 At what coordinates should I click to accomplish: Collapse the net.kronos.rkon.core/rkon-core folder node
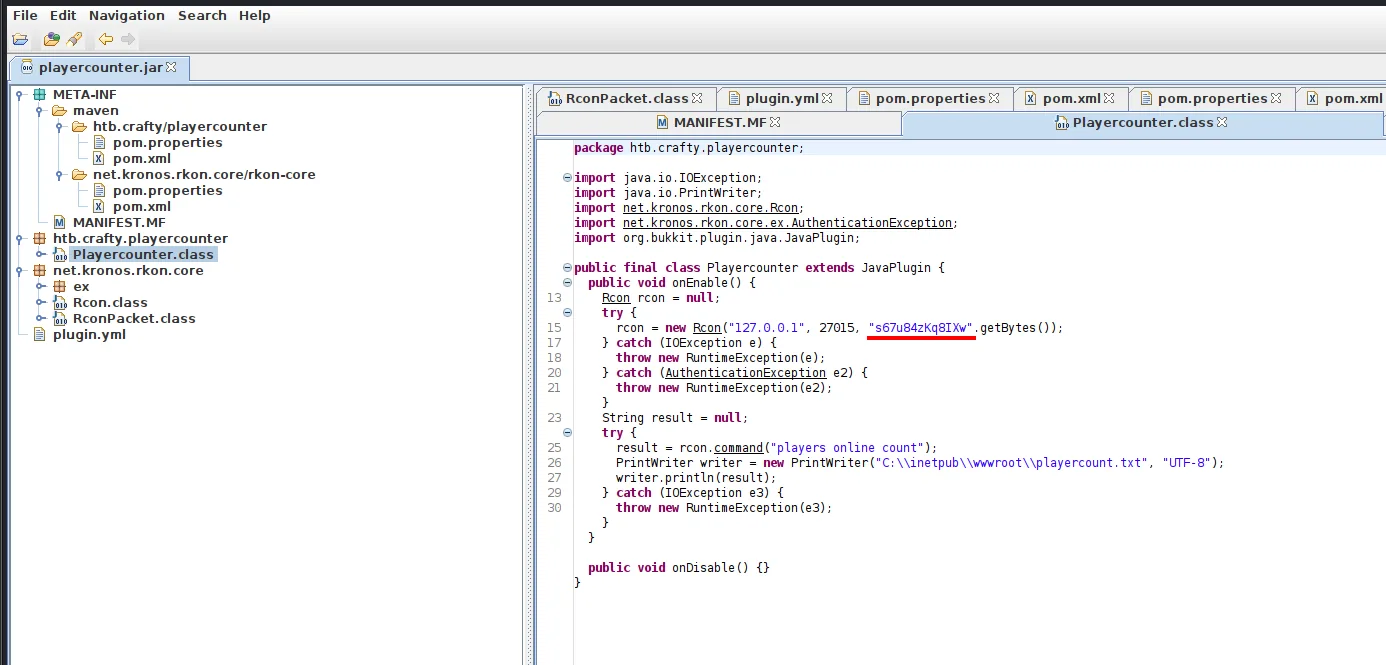60,174
